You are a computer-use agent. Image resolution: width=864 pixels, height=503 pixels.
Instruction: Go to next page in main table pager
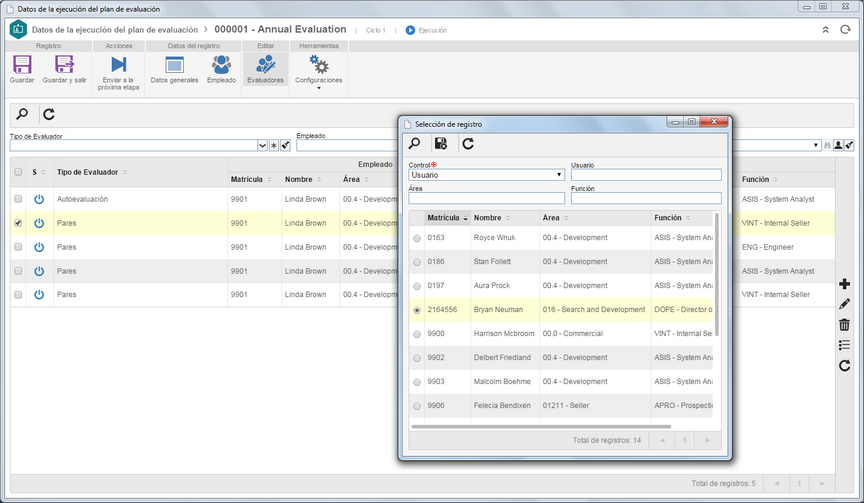click(x=822, y=483)
